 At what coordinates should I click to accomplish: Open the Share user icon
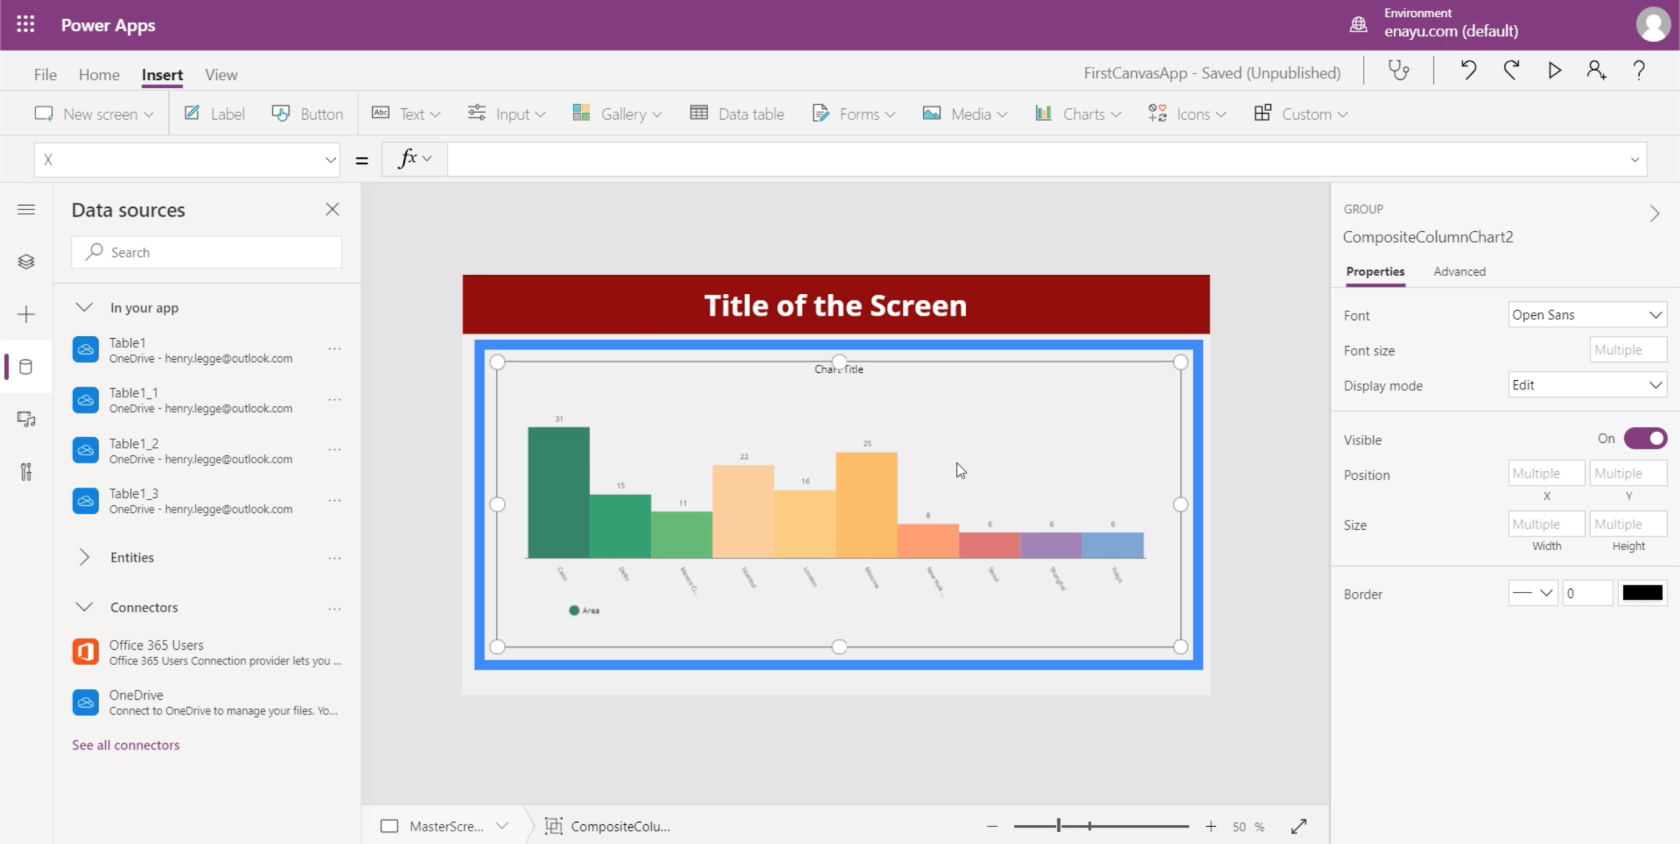point(1596,70)
